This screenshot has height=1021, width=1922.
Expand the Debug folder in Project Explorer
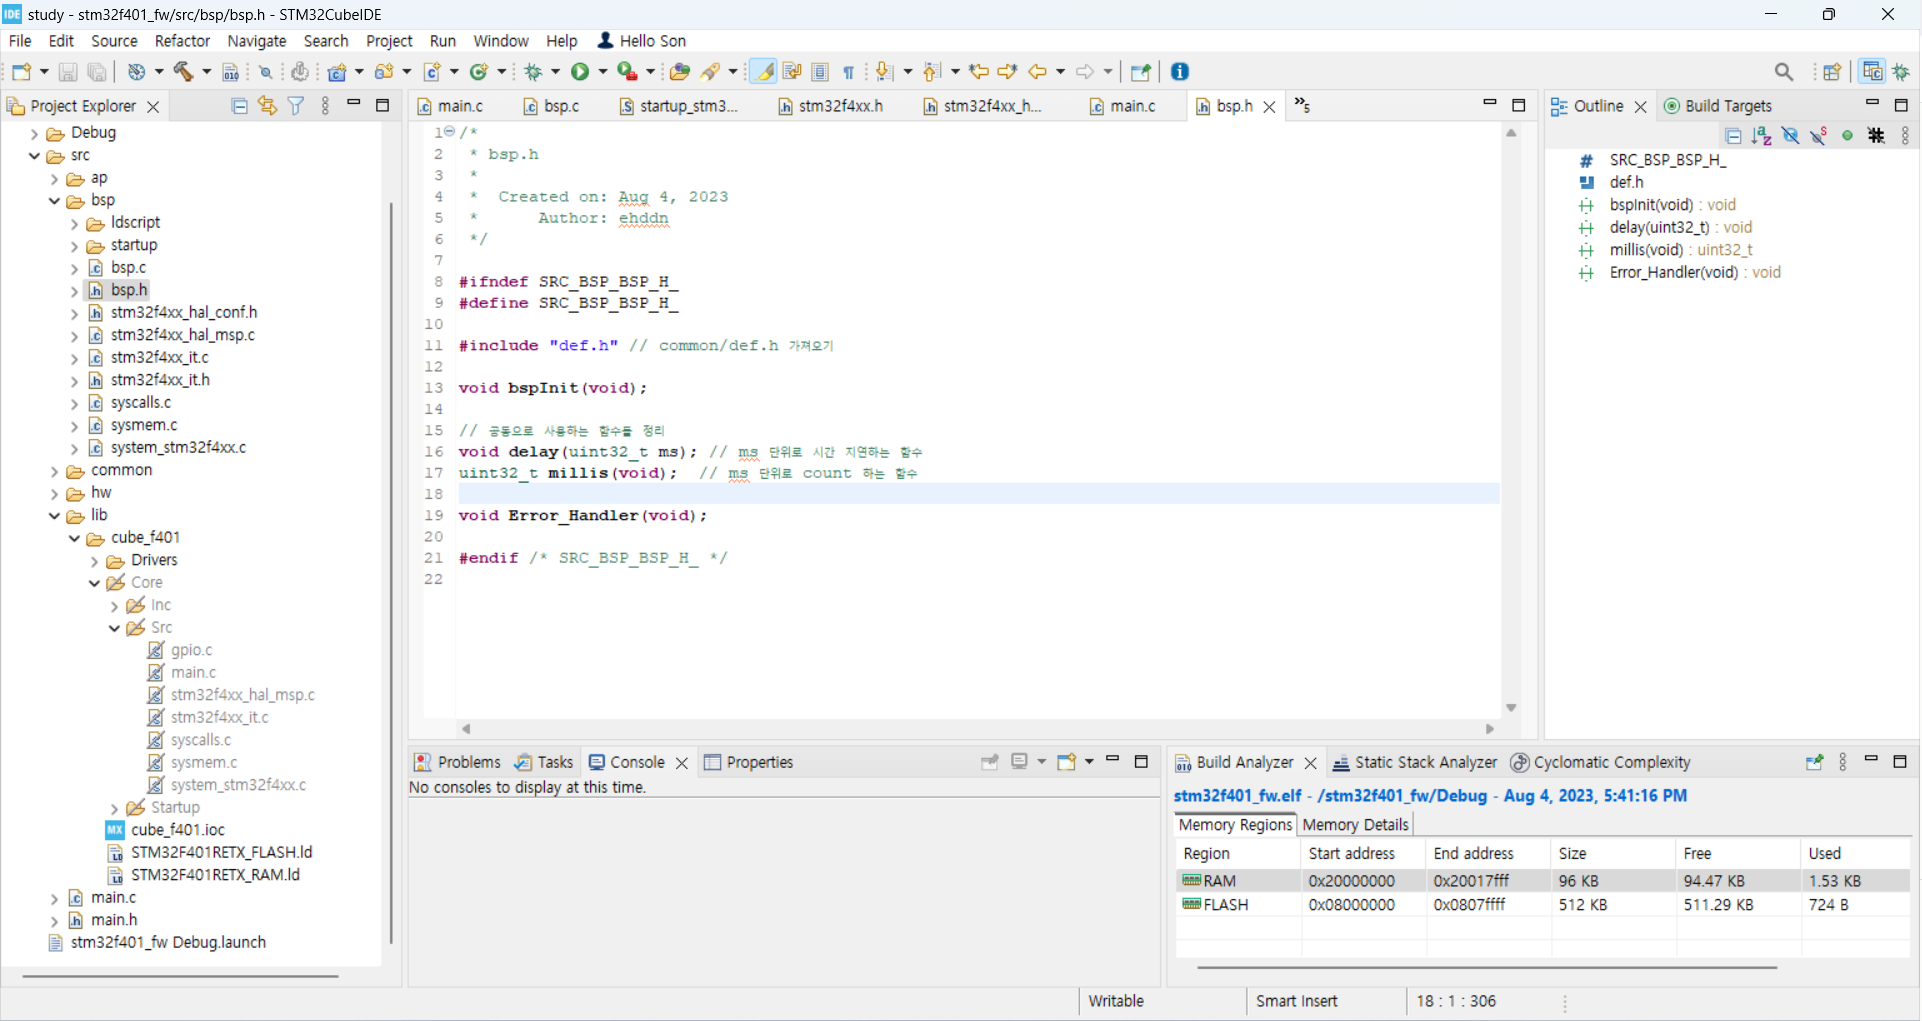pos(35,133)
